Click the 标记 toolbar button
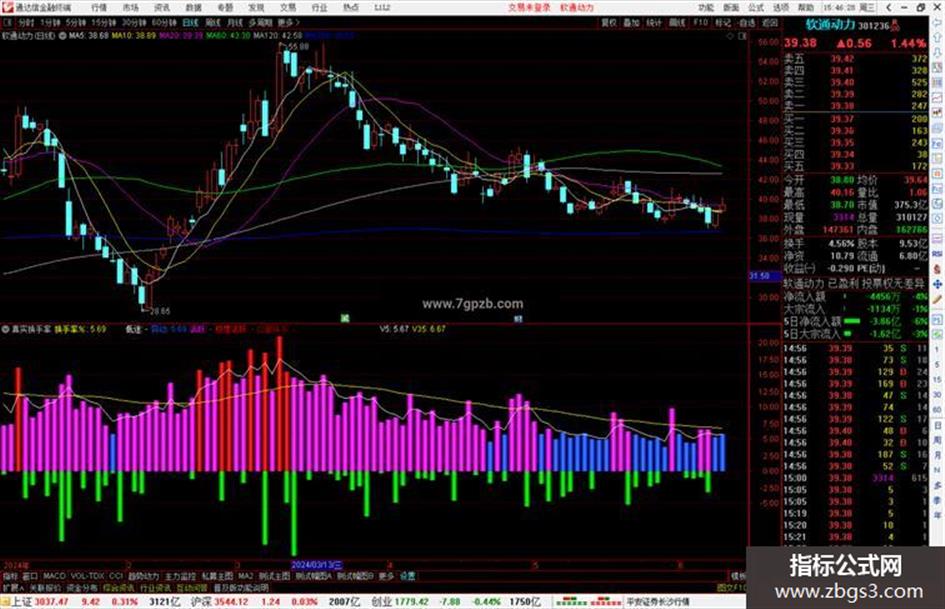Viewport: 945px width, 609px height. pyautogui.click(x=723, y=22)
